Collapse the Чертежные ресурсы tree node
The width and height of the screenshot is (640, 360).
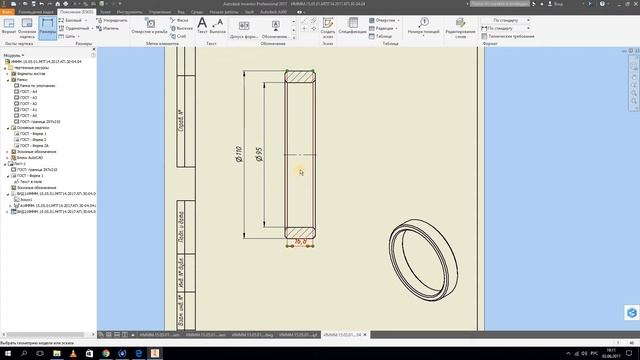5,68
